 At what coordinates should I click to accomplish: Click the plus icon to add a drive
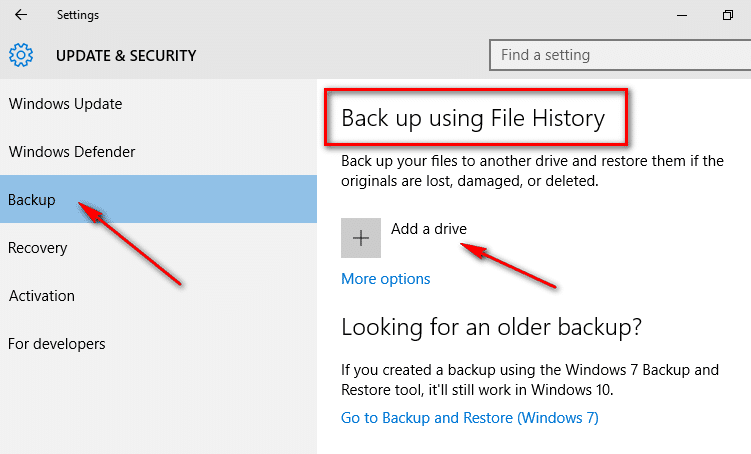(x=361, y=238)
